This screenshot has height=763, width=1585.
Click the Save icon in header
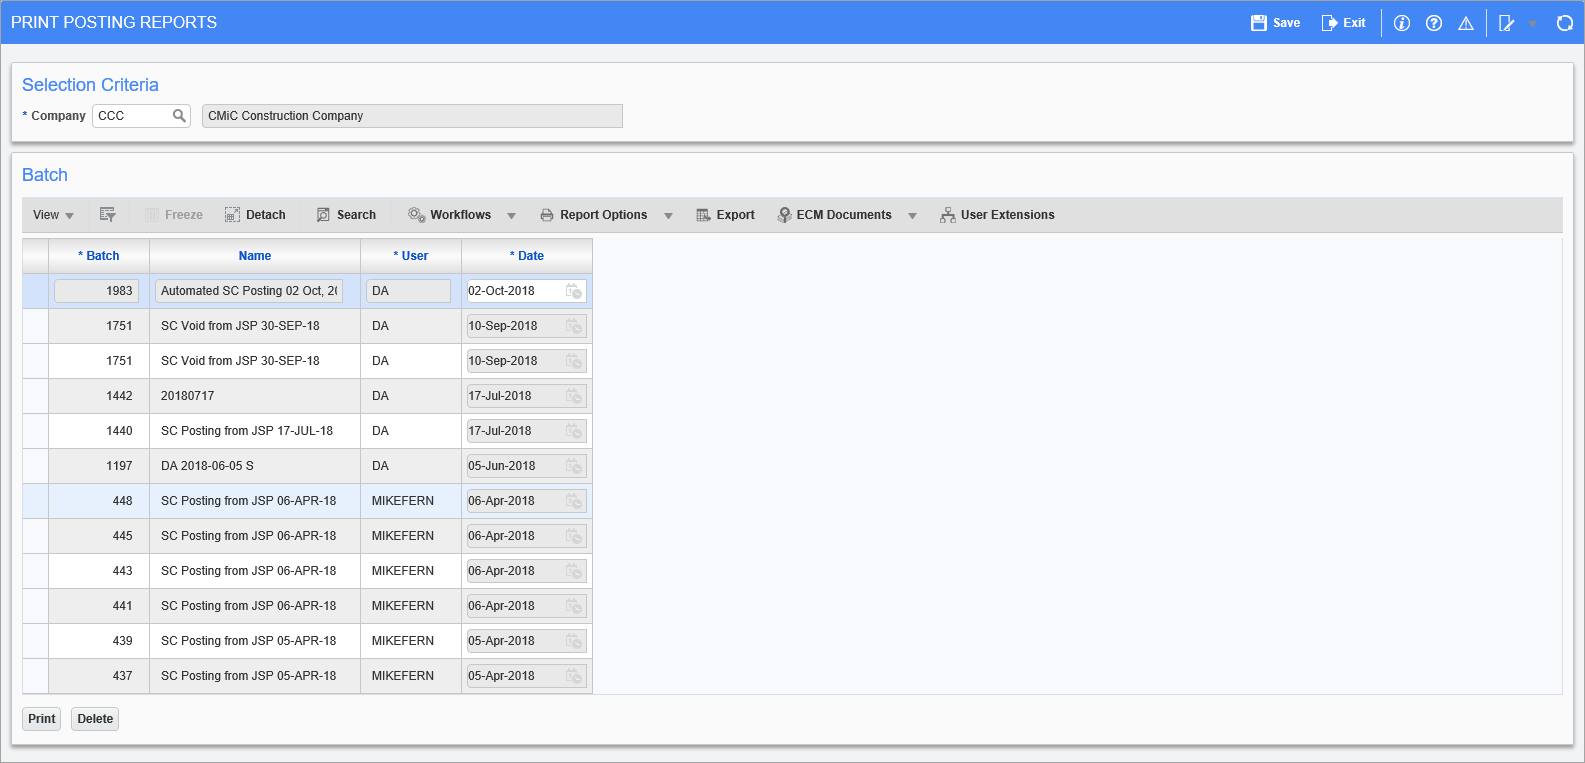click(x=1259, y=23)
